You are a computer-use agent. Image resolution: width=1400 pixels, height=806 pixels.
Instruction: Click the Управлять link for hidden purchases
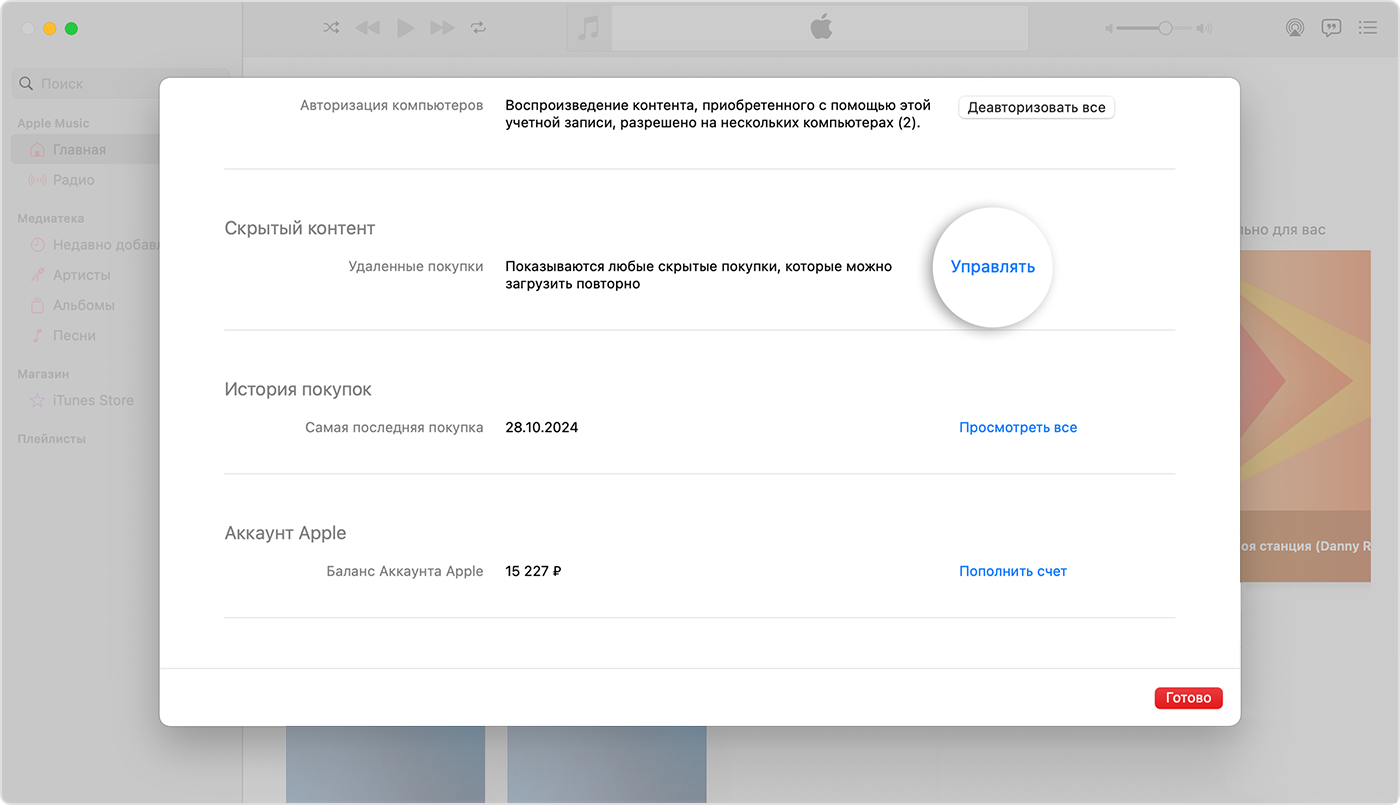click(x=993, y=267)
